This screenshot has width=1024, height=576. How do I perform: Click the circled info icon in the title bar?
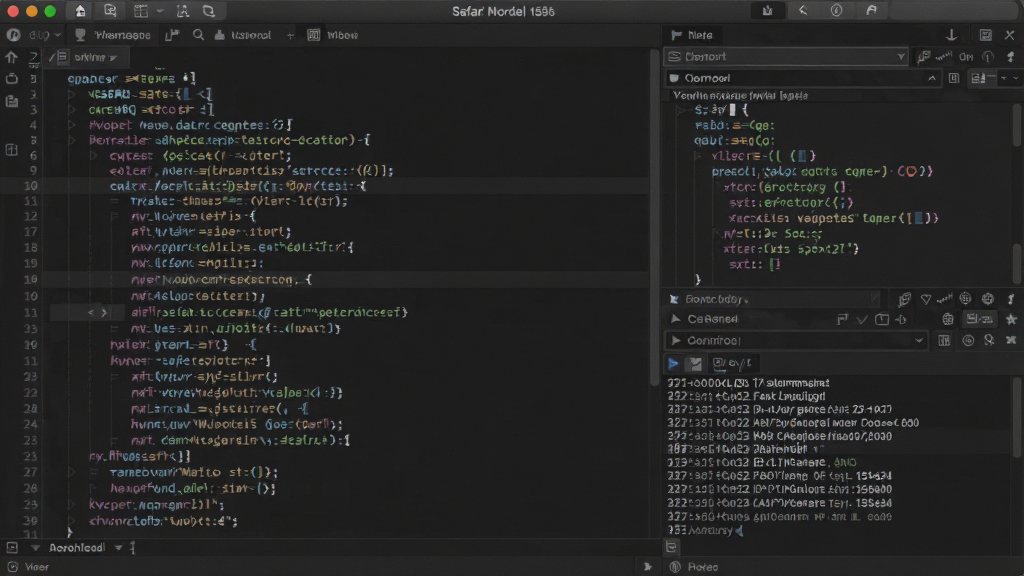point(837,10)
